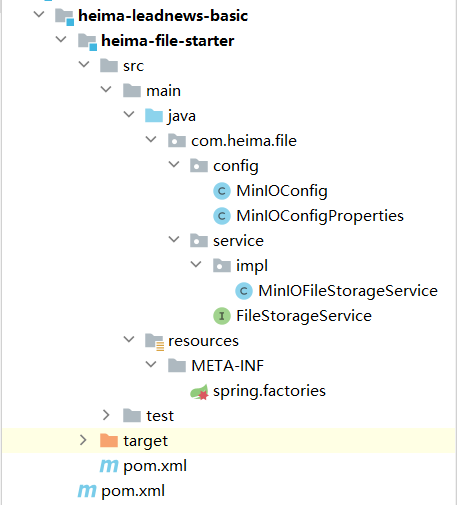This screenshot has height=505, width=457.
Task: Click the blue java source folder icon
Action: pos(154,116)
